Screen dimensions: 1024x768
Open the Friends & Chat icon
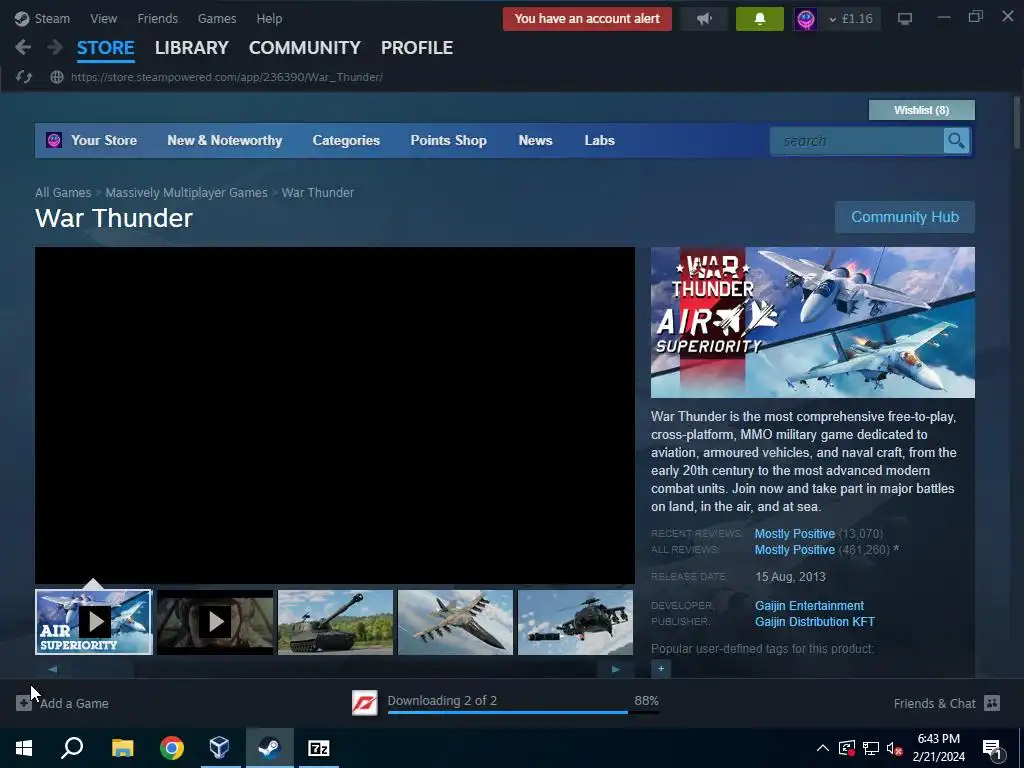coord(992,703)
